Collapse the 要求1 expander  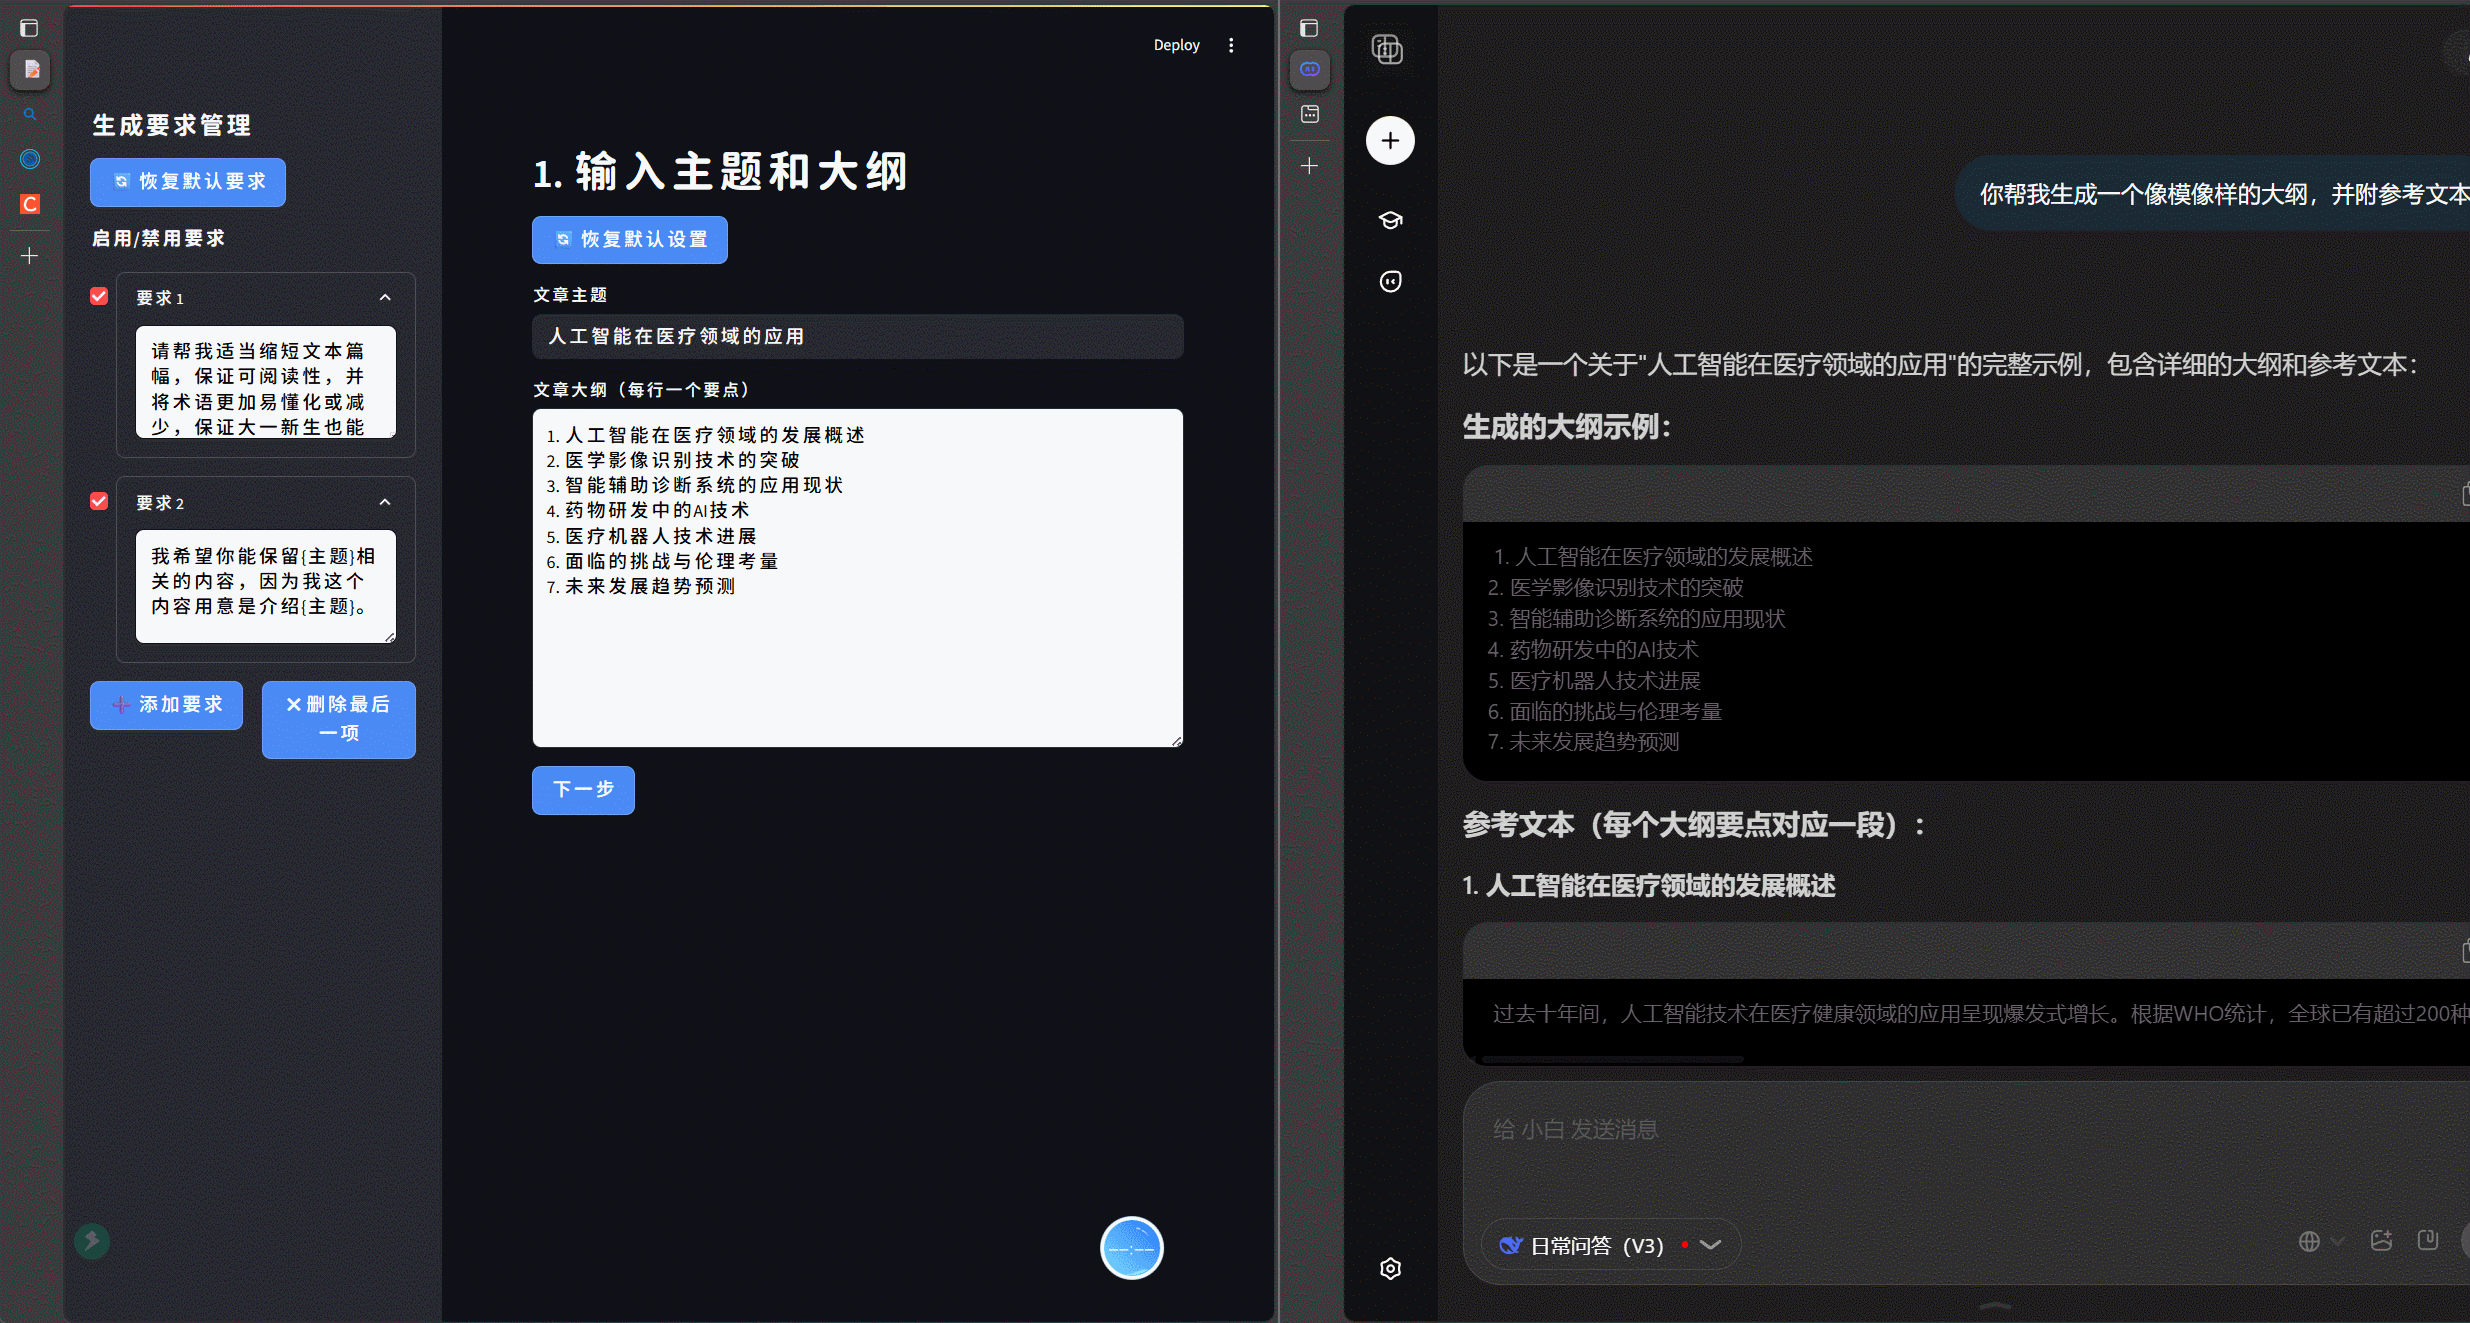pyautogui.click(x=385, y=298)
